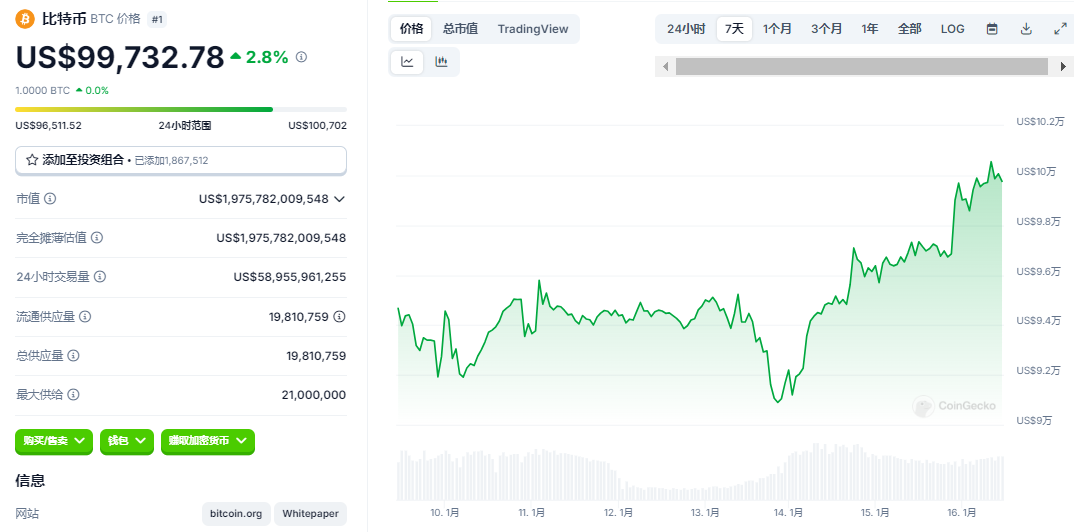1080x532 pixels.
Task: Open the bitcoin.org website link
Action: click(x=236, y=513)
